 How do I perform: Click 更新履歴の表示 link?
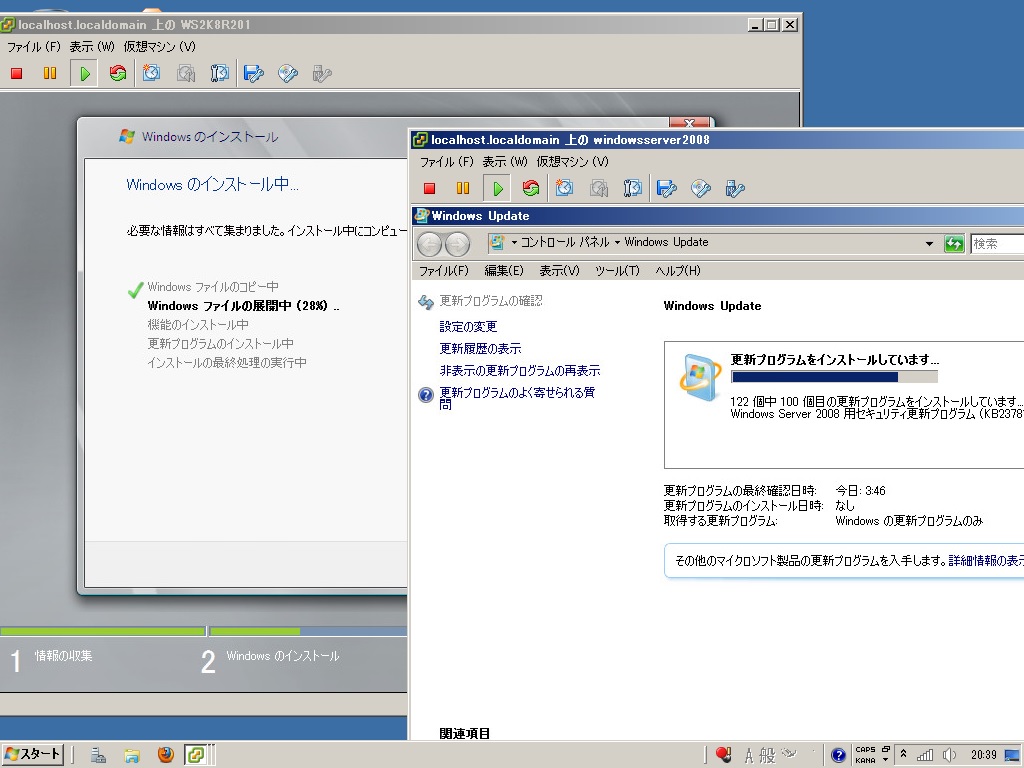click(480, 348)
